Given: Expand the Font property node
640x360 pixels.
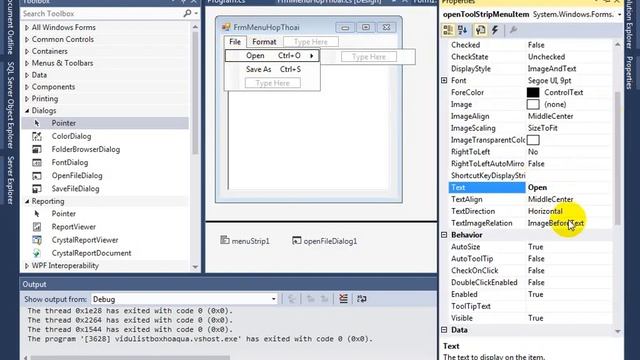Looking at the screenshot, I should tap(444, 80).
